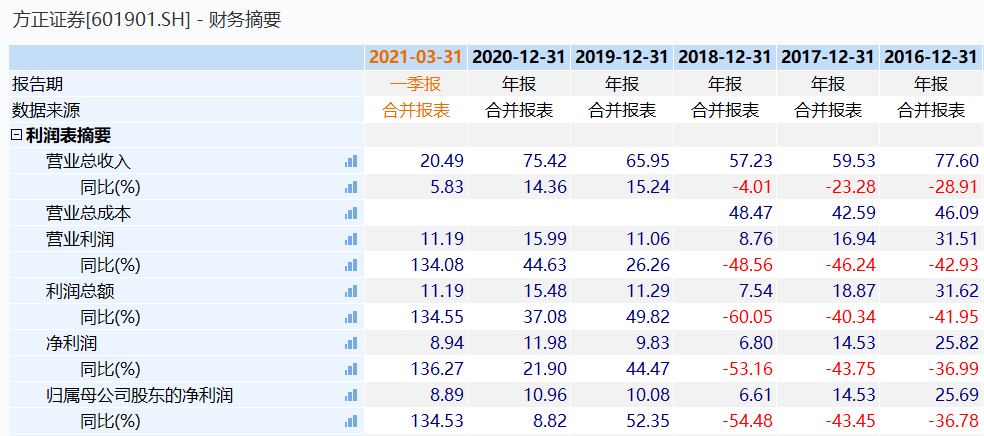Open chart icon for 营业利润 row
The width and height of the screenshot is (984, 436).
click(351, 239)
